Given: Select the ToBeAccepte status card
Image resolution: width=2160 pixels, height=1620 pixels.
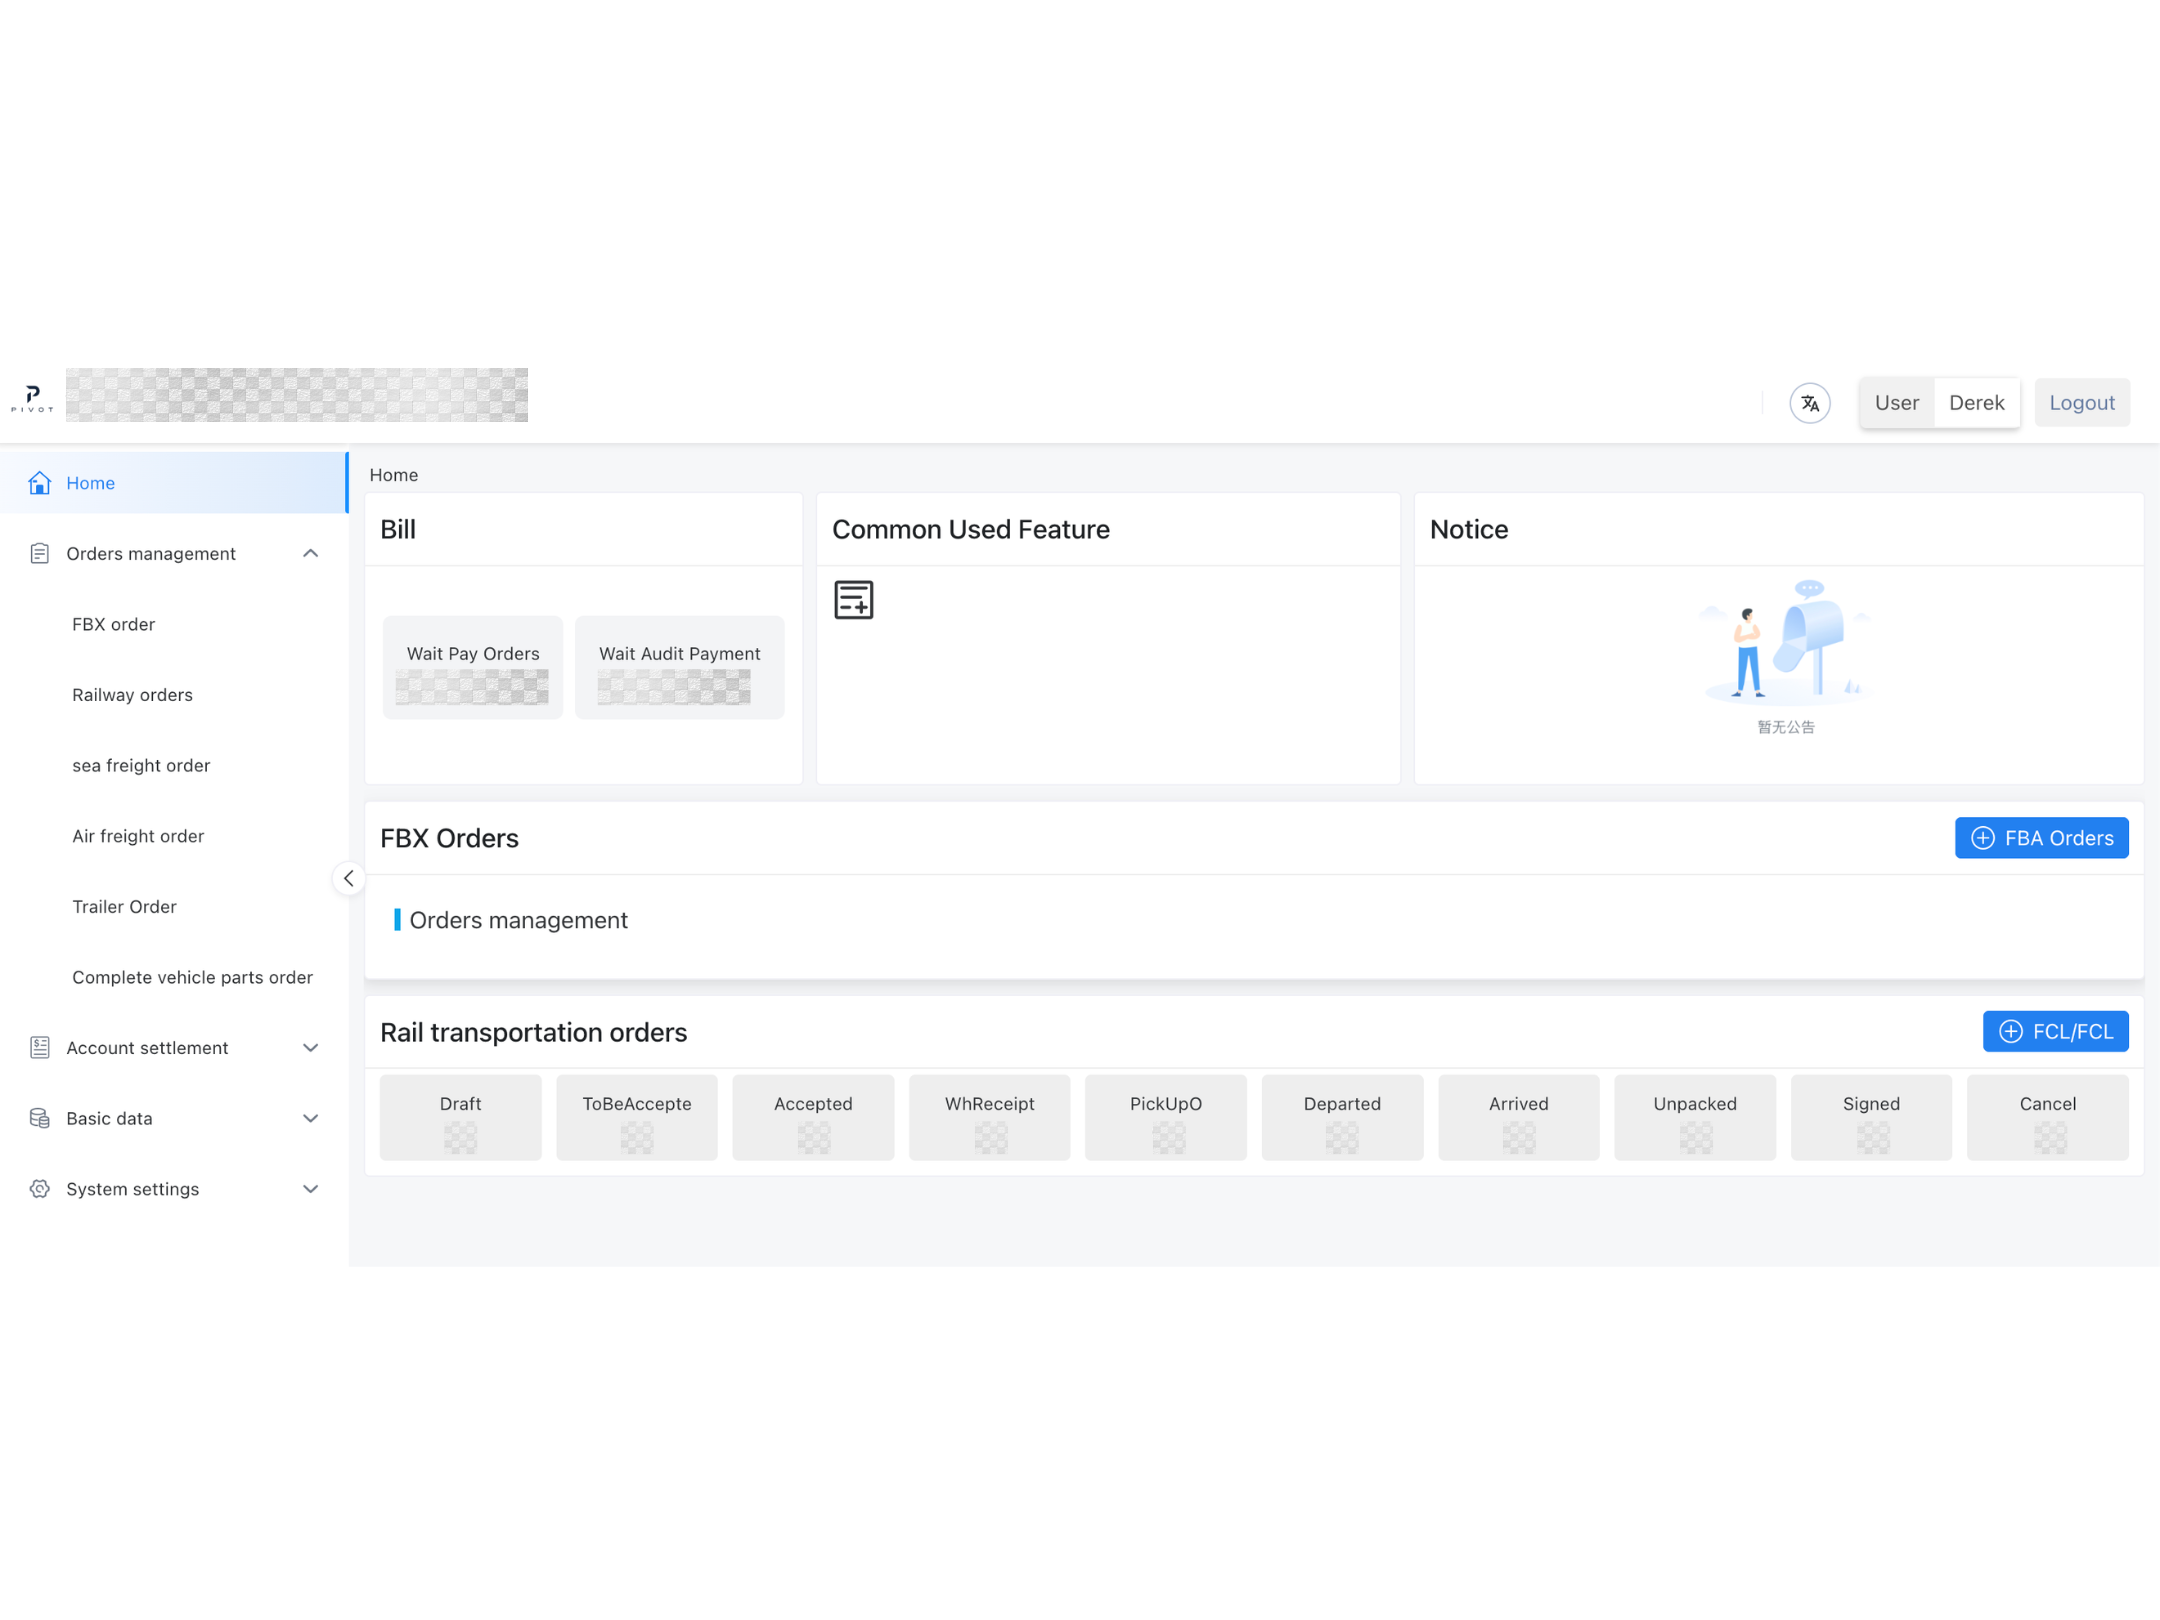Looking at the screenshot, I should click(x=636, y=1117).
